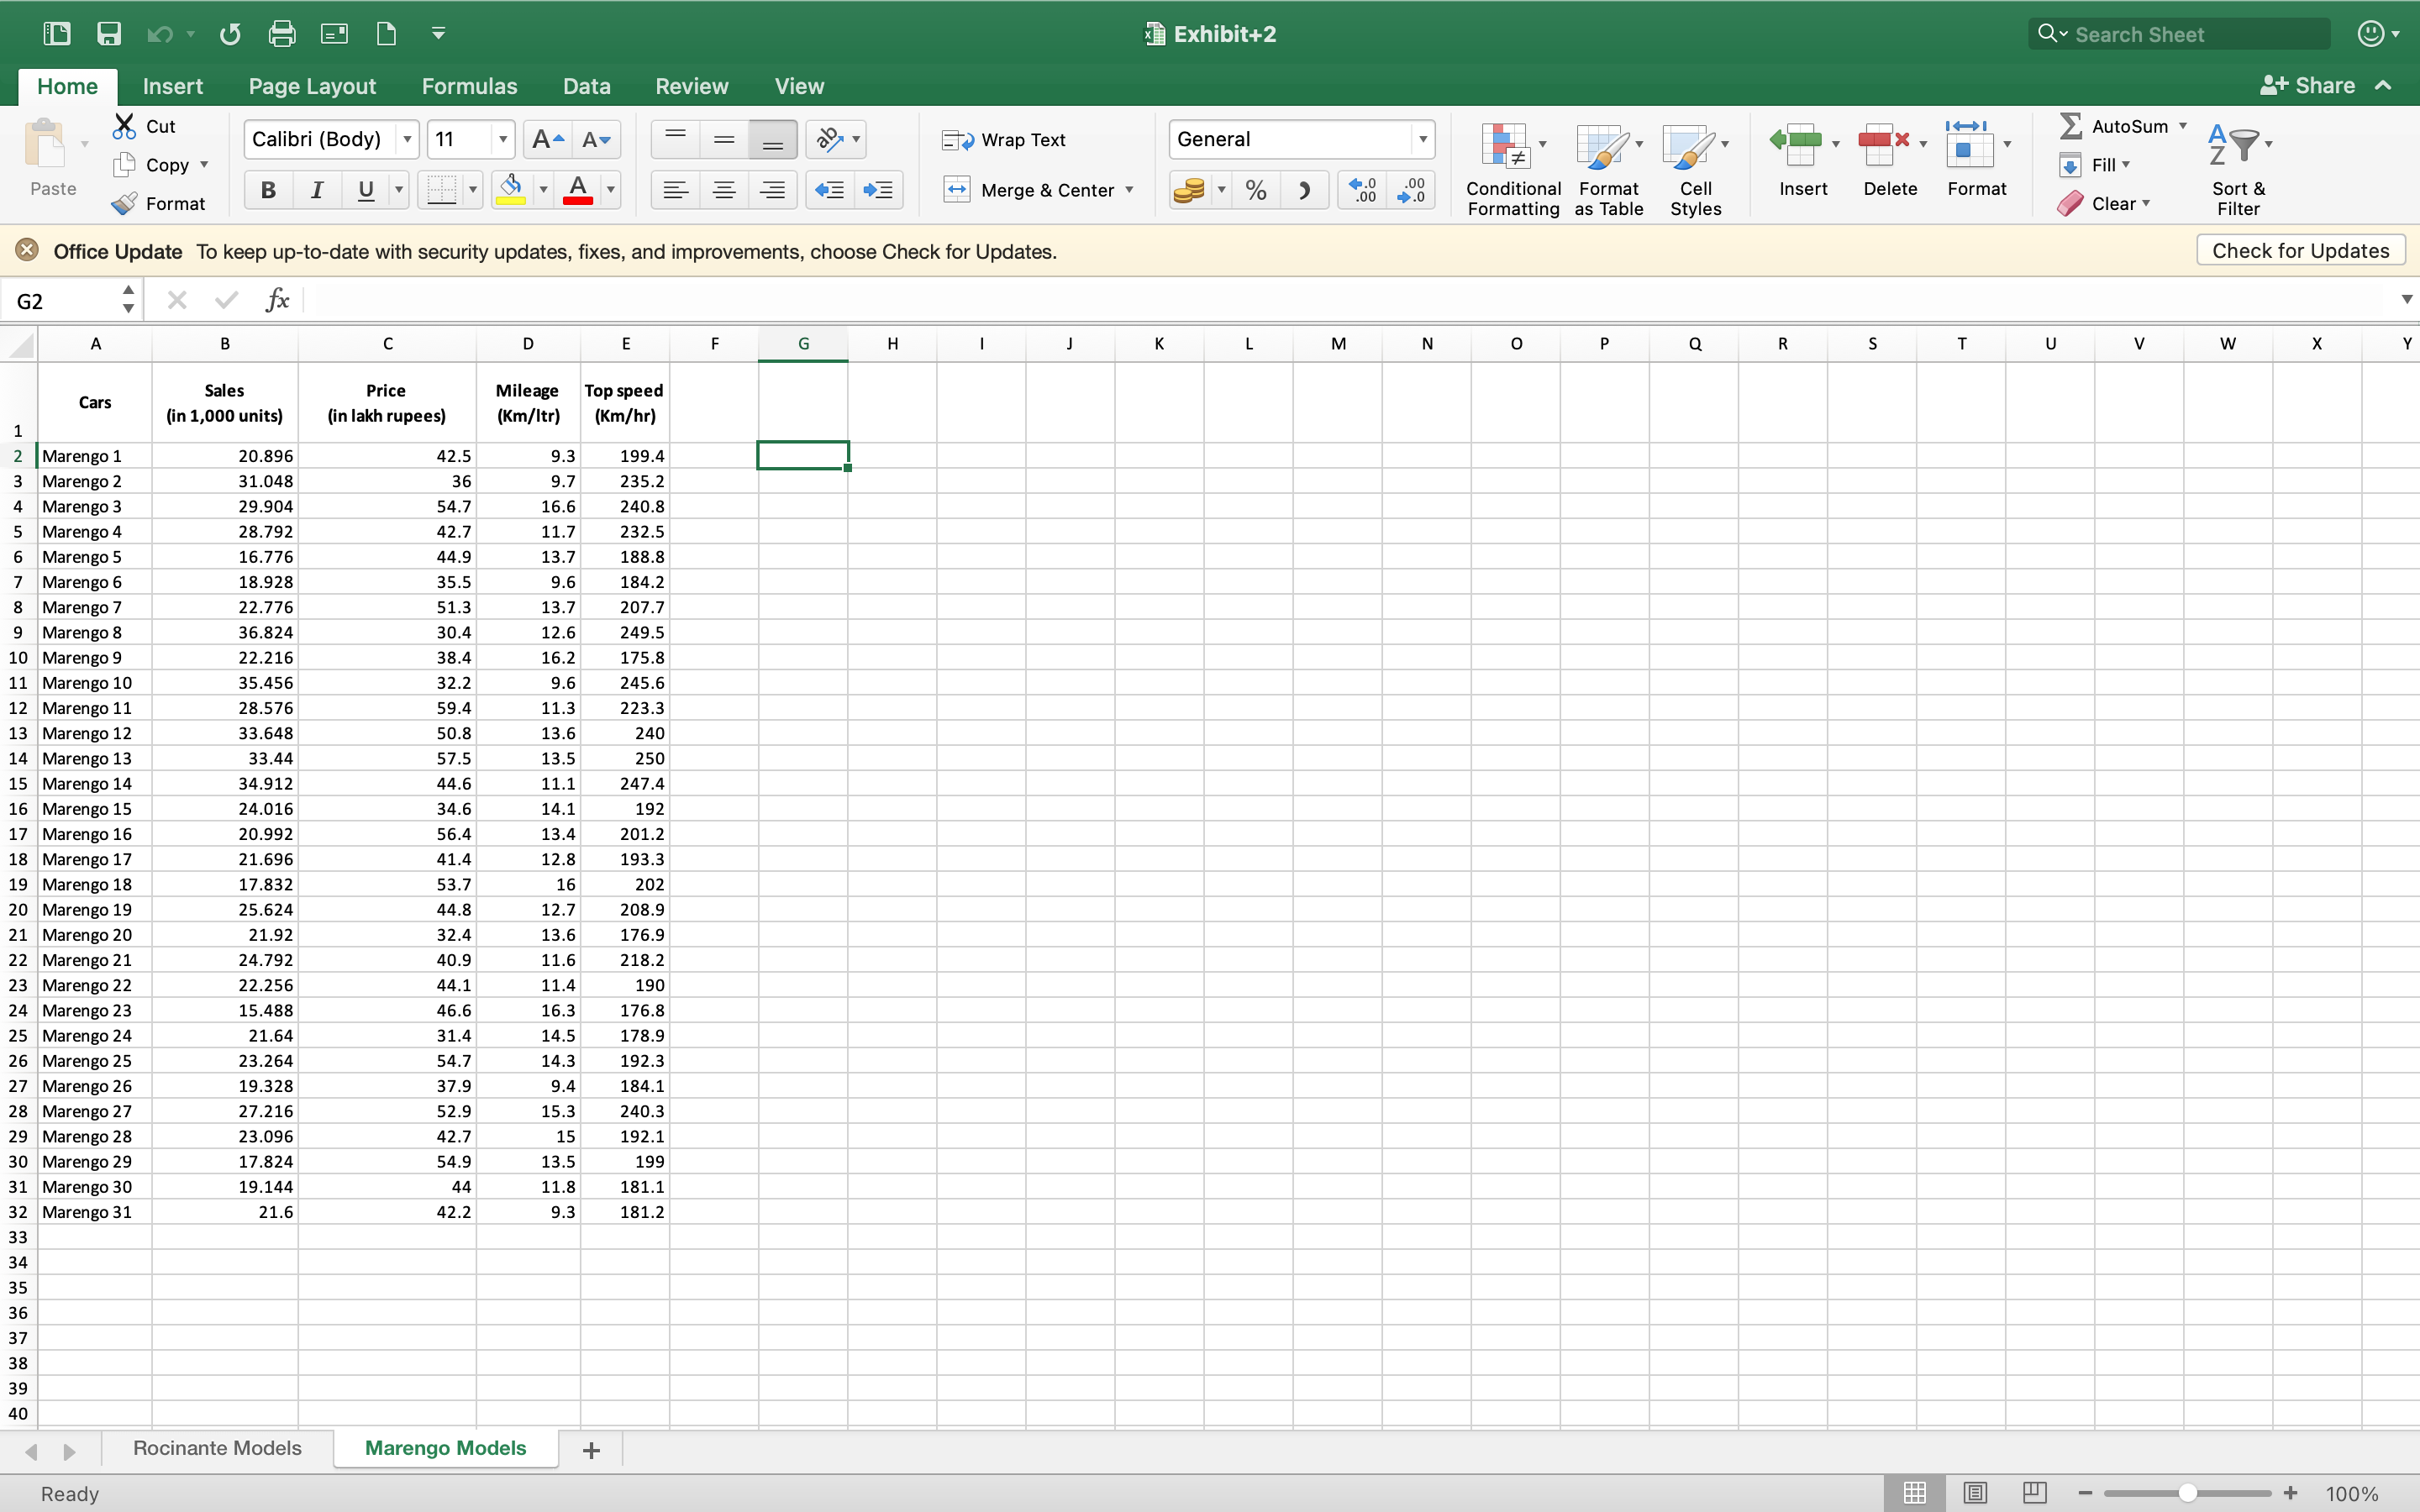Set top vertical alignment
This screenshot has height=1512, width=2420.
675,139
